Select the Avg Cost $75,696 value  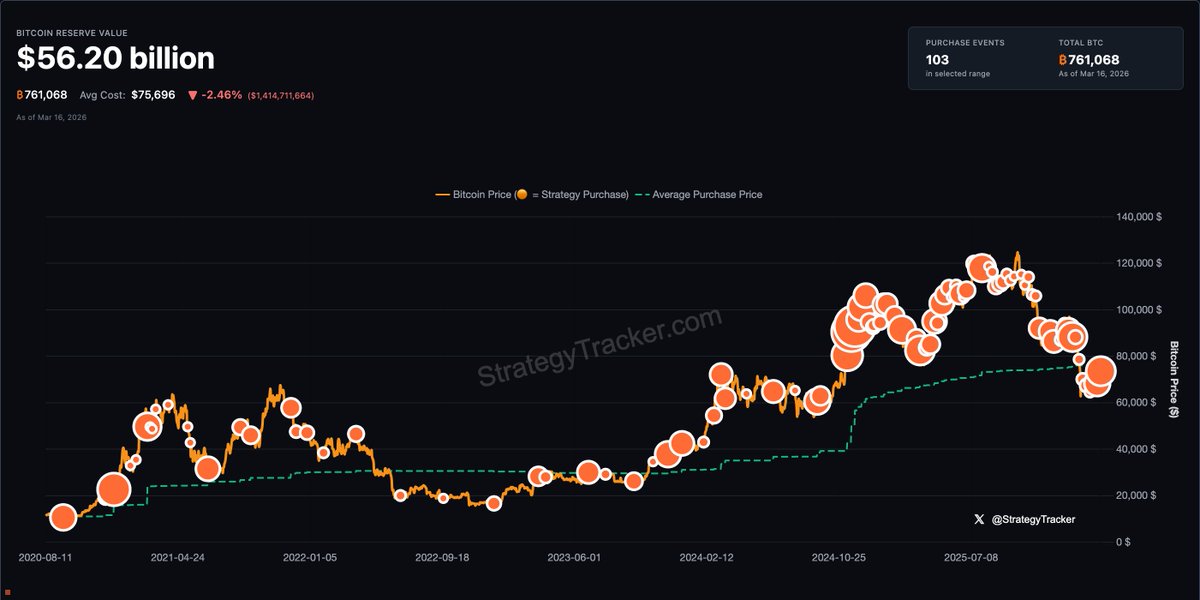[153, 95]
